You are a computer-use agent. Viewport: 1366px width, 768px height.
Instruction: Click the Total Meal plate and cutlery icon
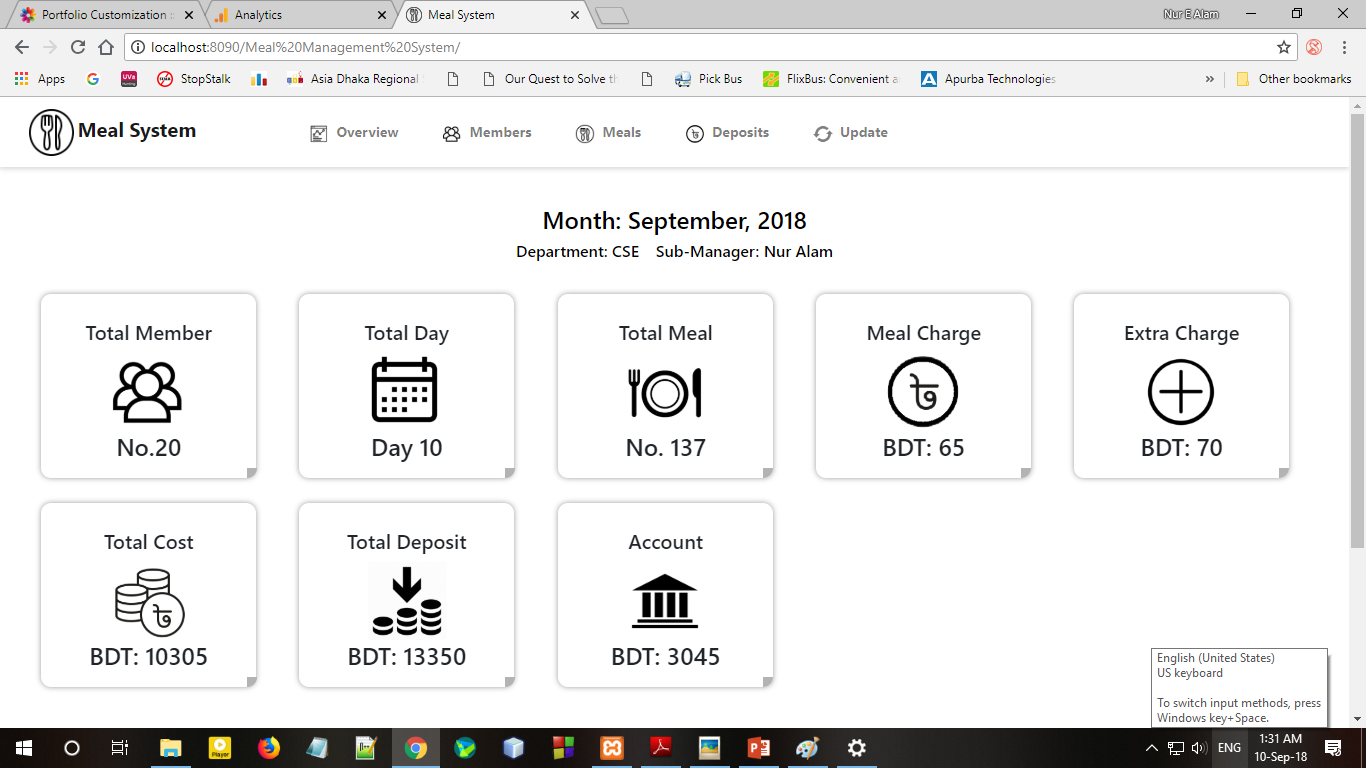coord(666,392)
